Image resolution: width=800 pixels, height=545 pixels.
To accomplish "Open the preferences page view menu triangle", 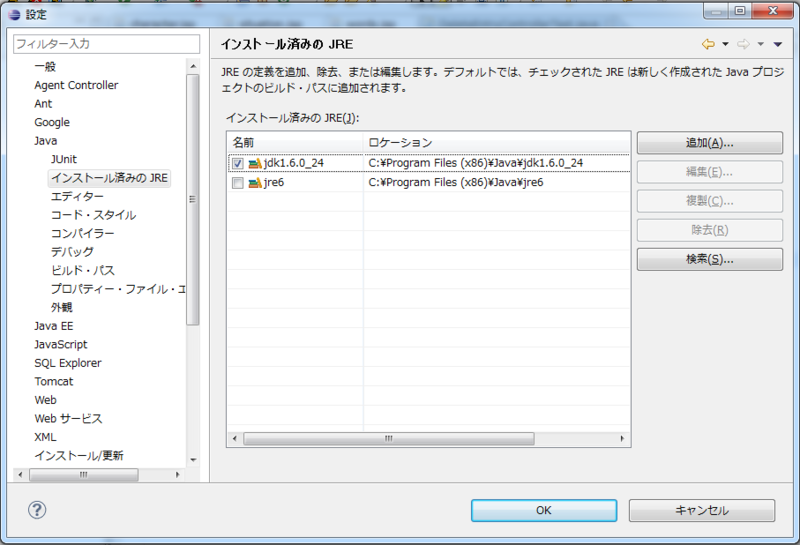I will coord(778,44).
